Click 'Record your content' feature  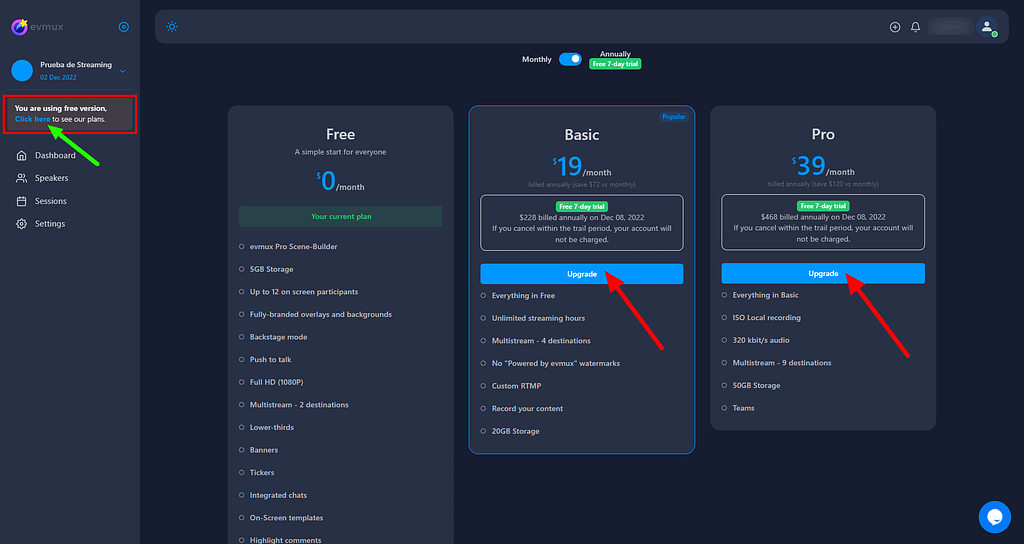[x=527, y=409]
